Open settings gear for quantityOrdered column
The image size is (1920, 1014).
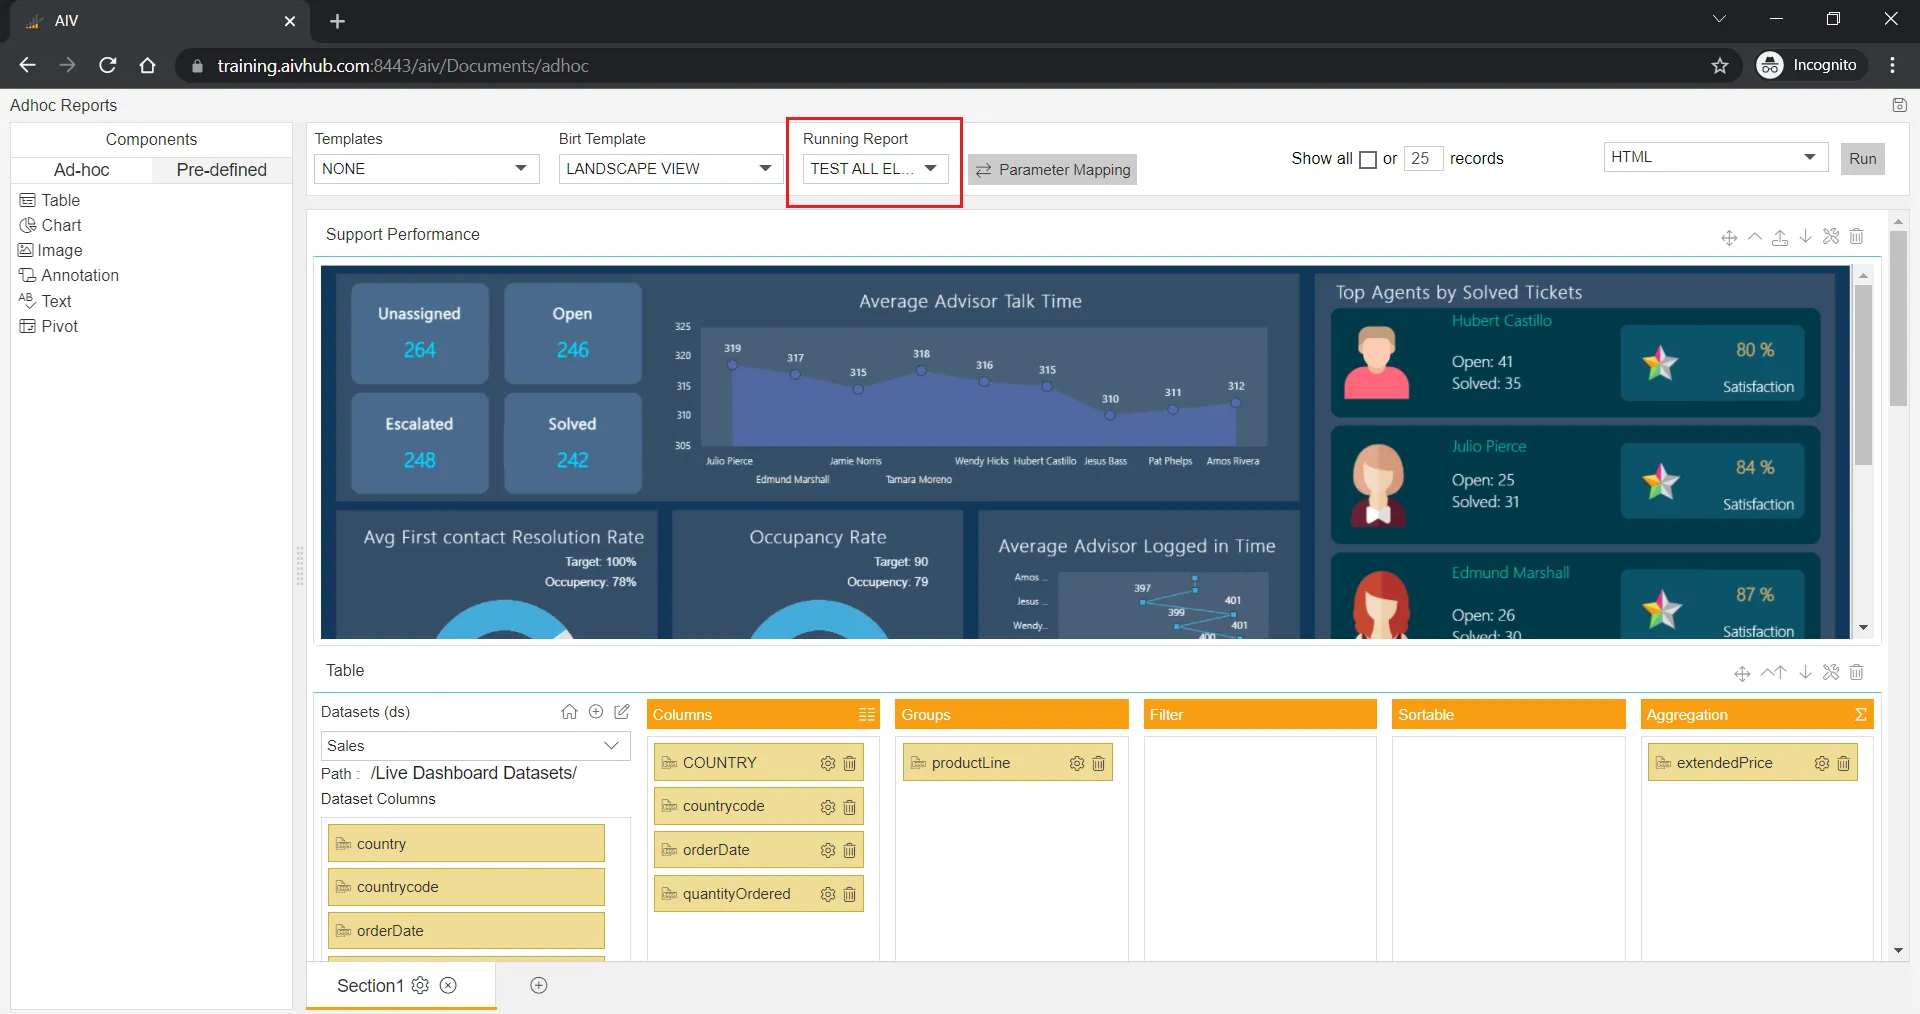point(828,895)
